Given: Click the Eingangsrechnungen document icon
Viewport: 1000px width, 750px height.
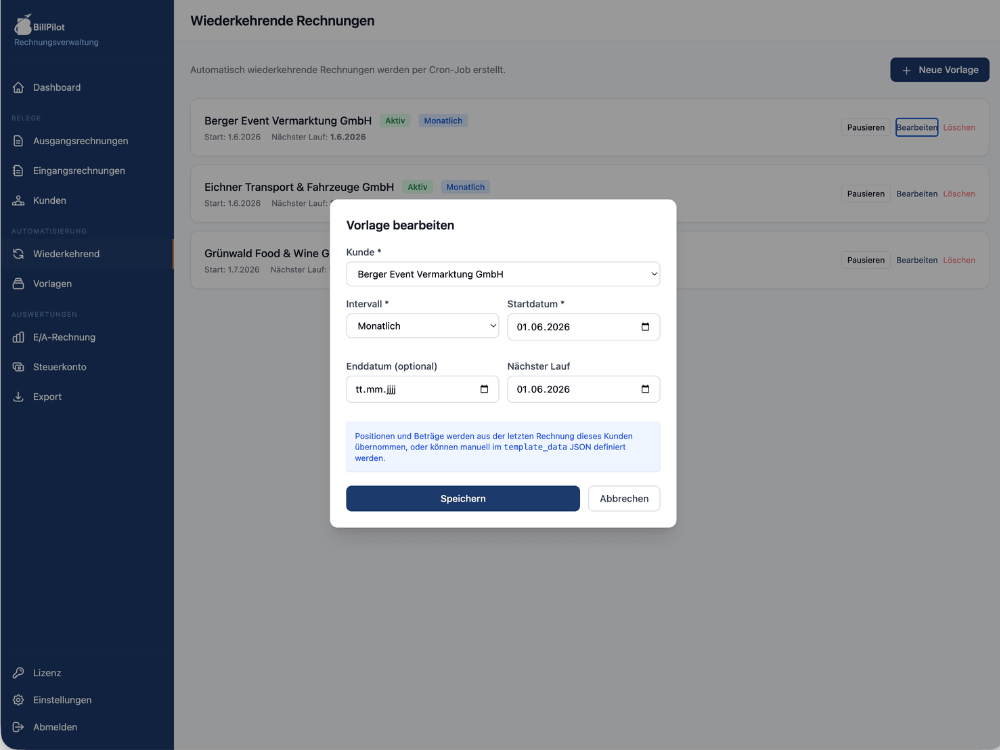Looking at the screenshot, I should coord(18,171).
